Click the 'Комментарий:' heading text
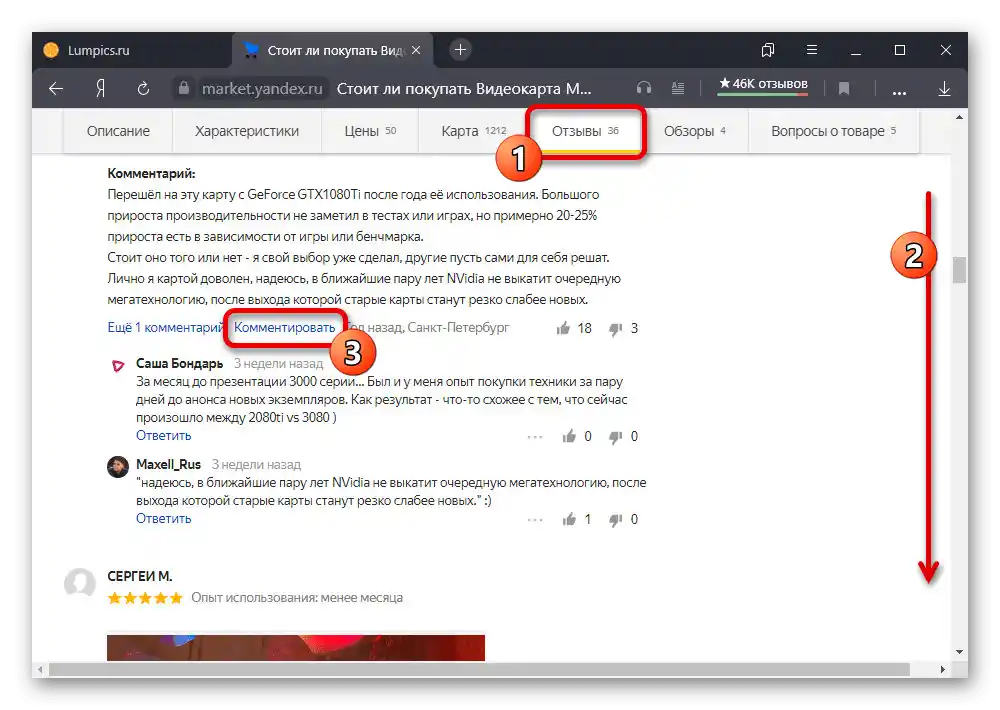This screenshot has height=710, width=1000. pyautogui.click(x=151, y=174)
